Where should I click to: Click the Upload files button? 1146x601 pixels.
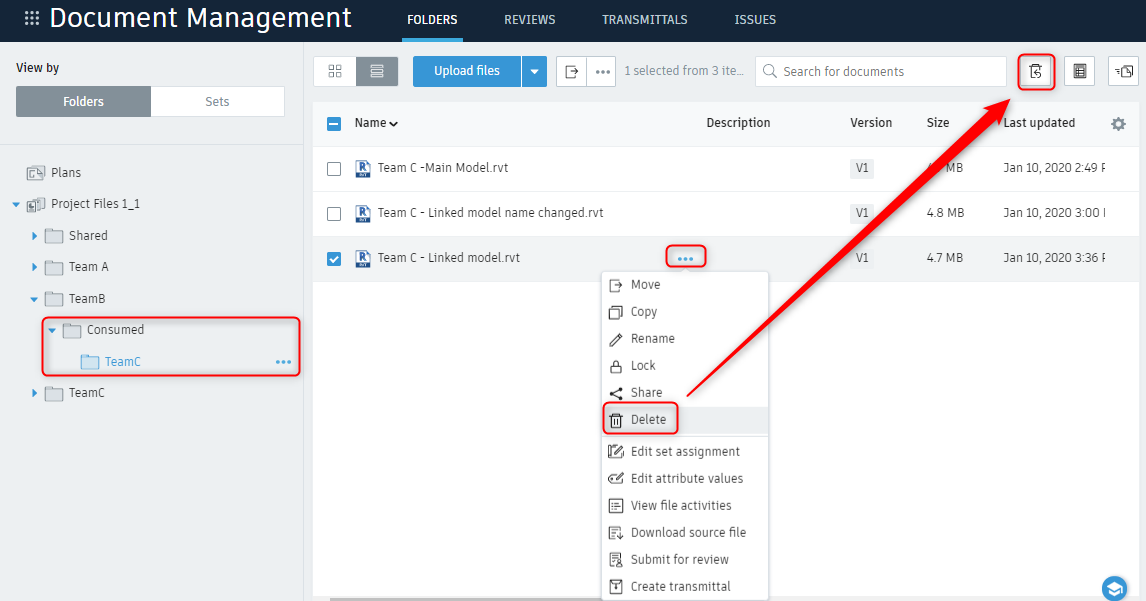[x=466, y=71]
